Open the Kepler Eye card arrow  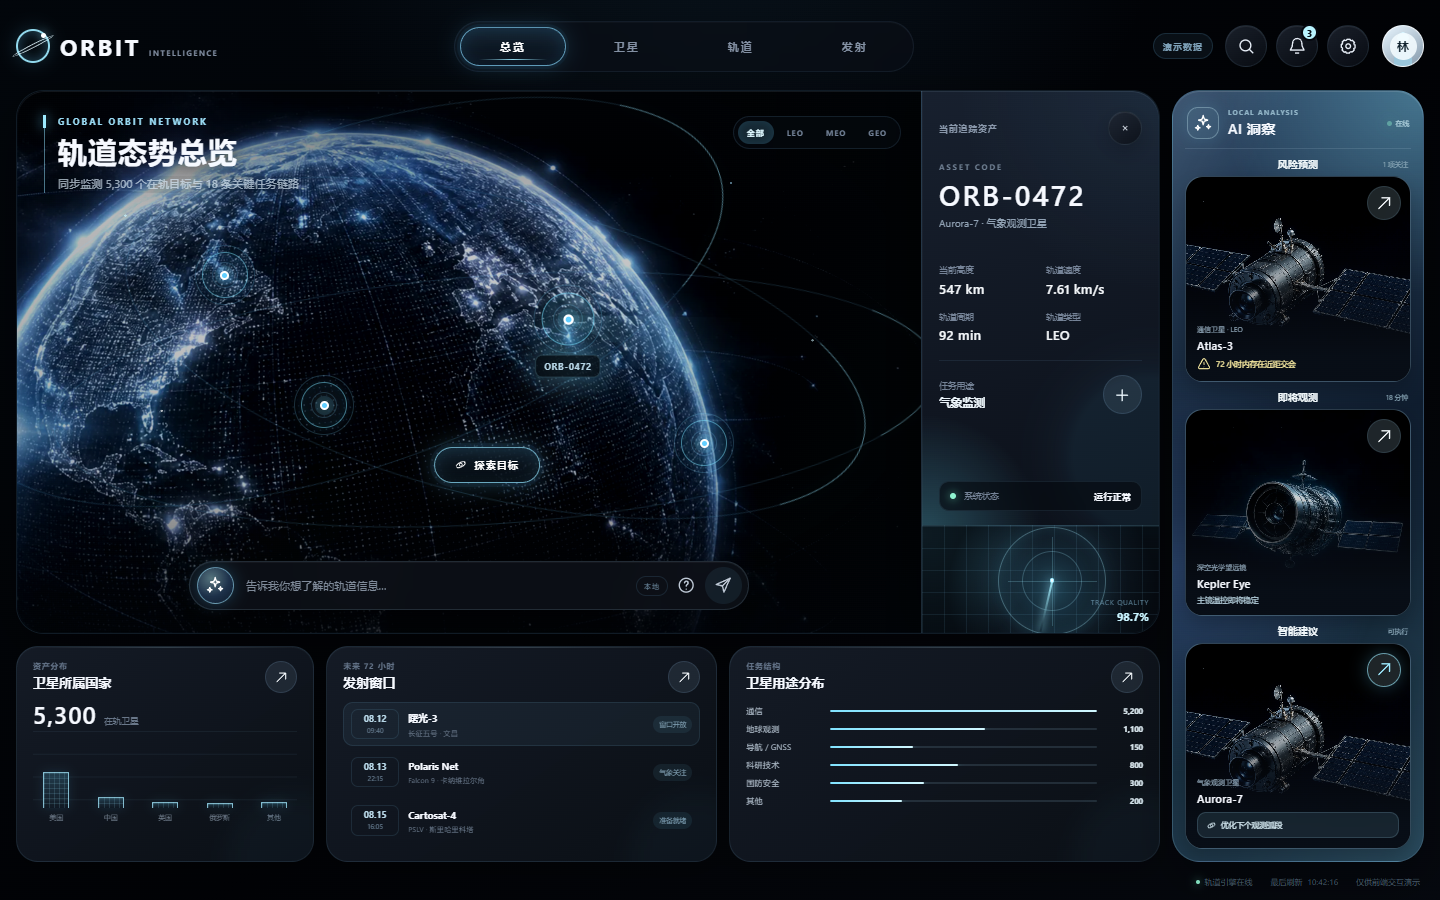(x=1384, y=436)
